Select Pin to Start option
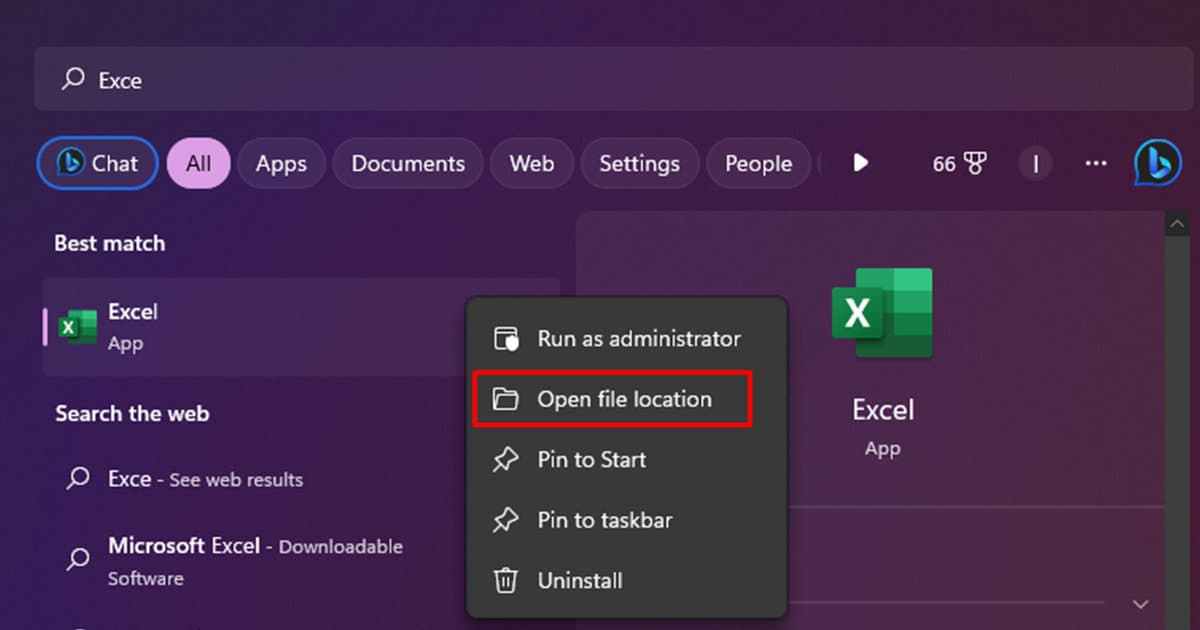The width and height of the screenshot is (1200, 630). pos(591,459)
